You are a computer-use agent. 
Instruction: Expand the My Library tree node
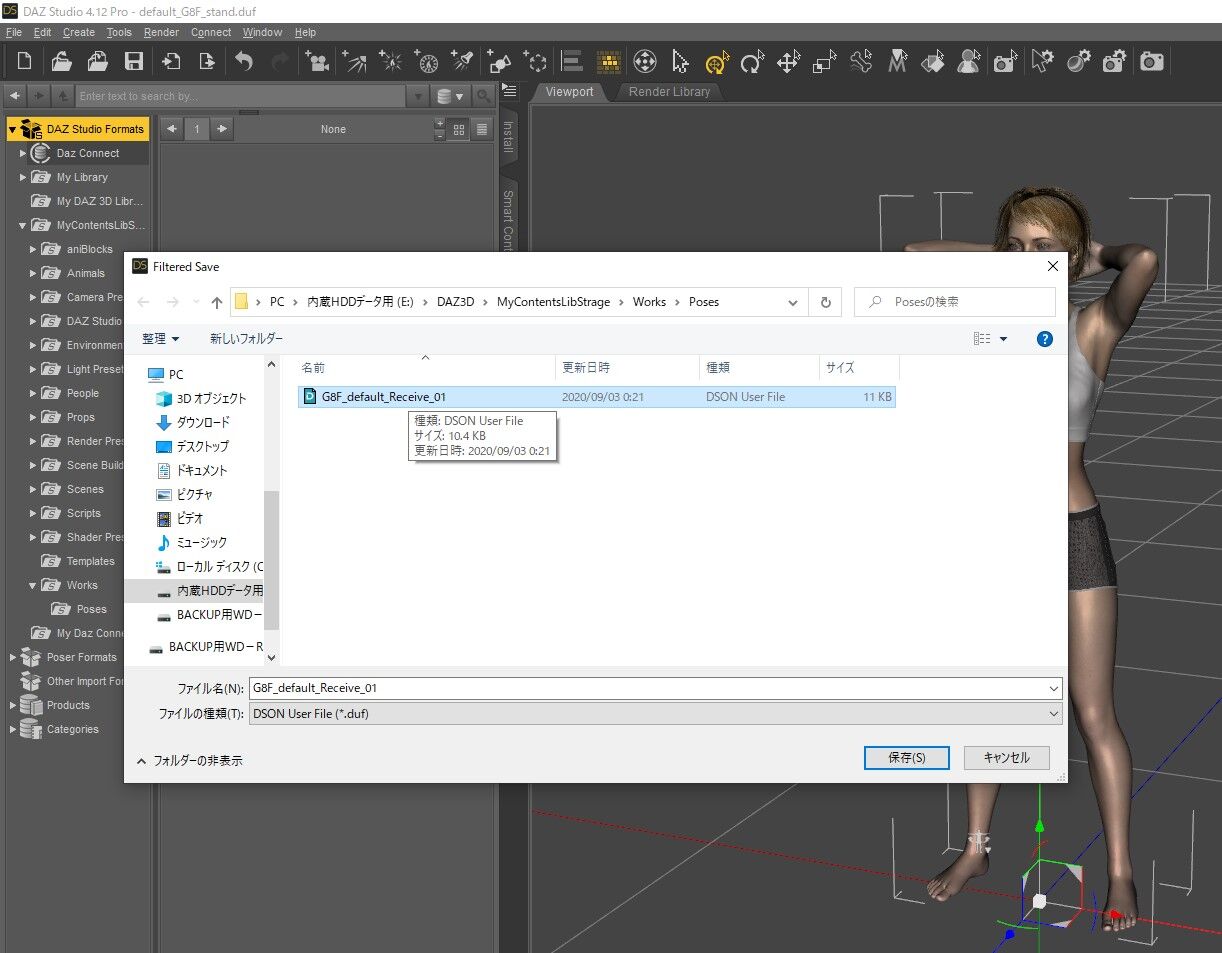[x=23, y=177]
